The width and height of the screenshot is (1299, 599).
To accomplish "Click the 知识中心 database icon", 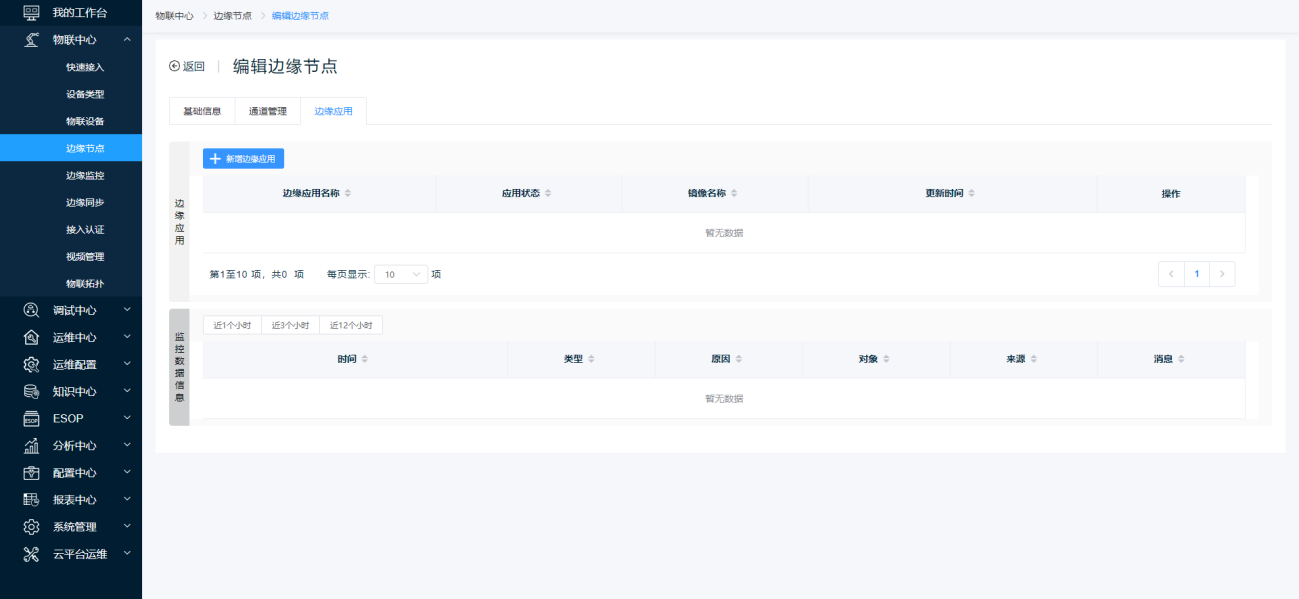I will (31, 391).
